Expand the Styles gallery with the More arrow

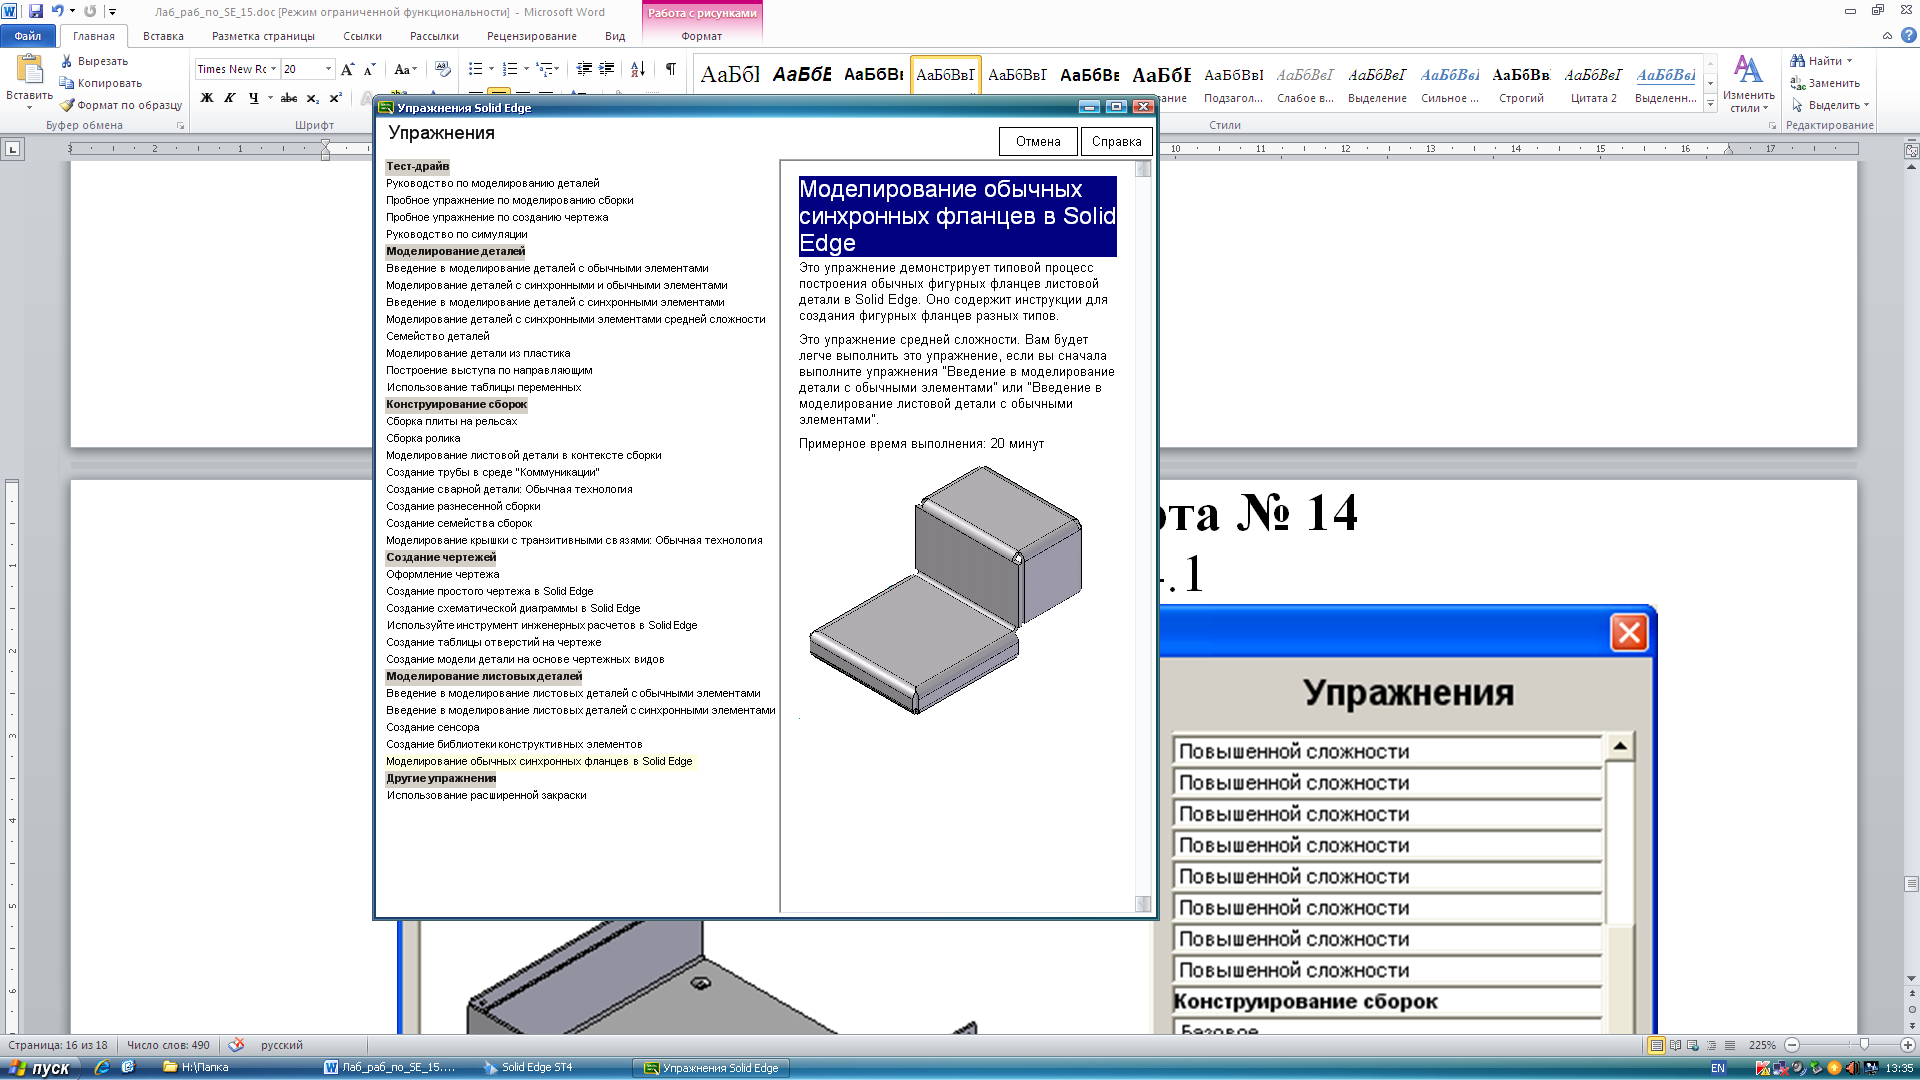[1711, 103]
